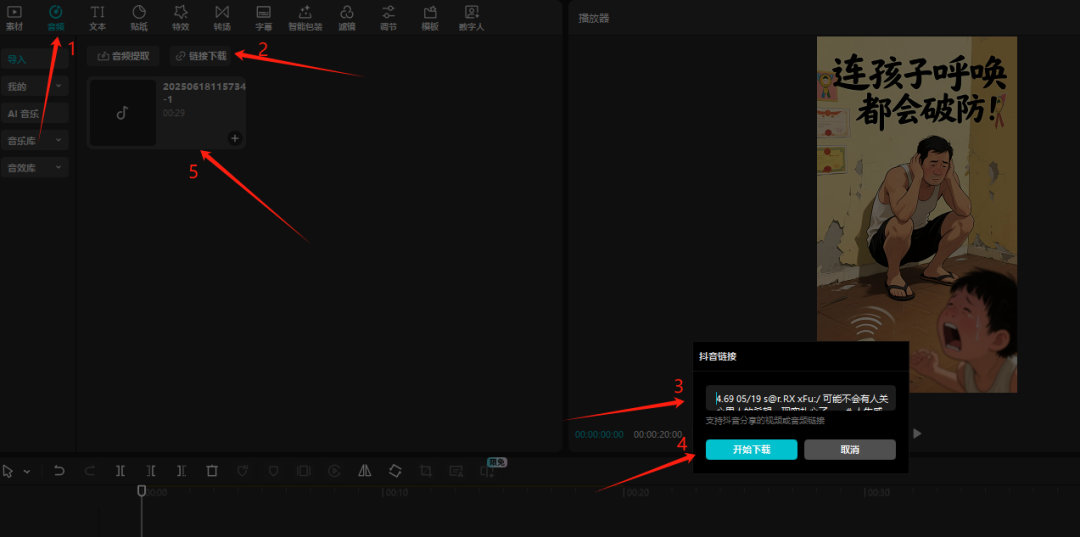Click the current timecode 00:00:00:00
The image size is (1080, 537).
click(x=599, y=434)
